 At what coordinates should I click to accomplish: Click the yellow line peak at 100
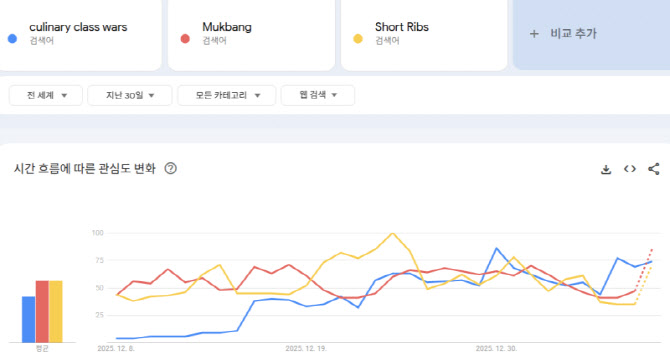(x=393, y=234)
